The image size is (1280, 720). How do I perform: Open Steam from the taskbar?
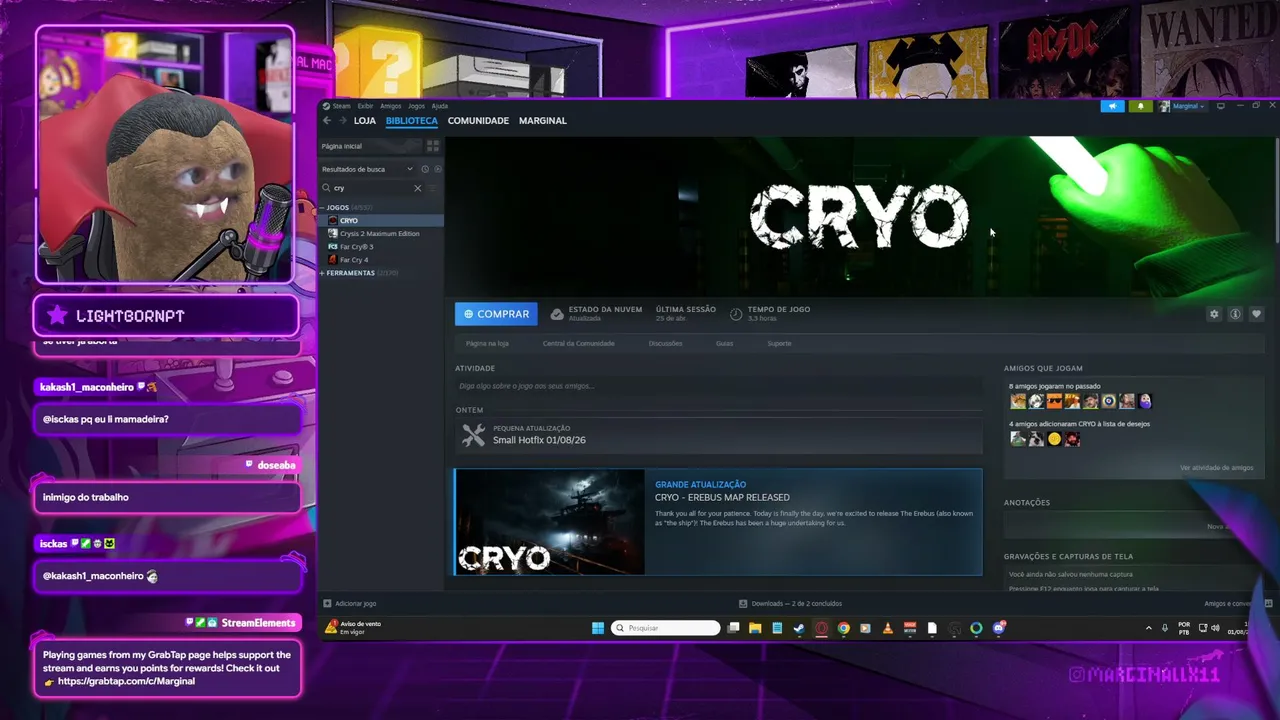click(799, 628)
